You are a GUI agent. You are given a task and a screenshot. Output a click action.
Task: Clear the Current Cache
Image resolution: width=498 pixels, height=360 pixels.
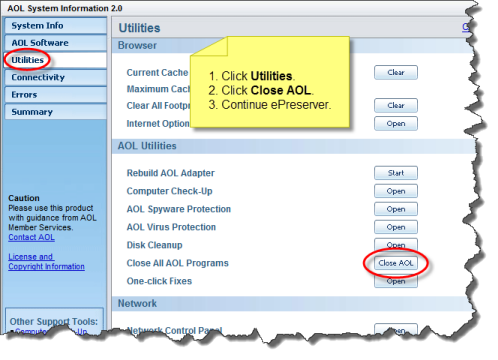coord(396,73)
